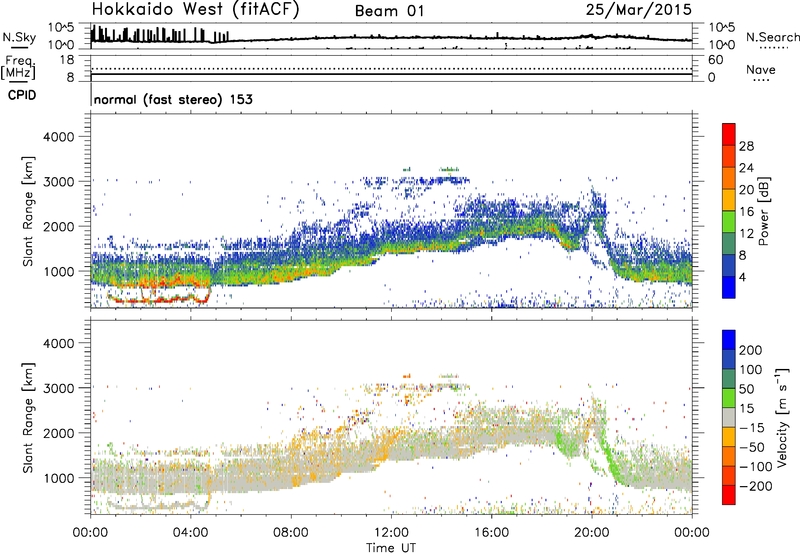Viewport: 800px width, 554px height.
Task: Click the solid frequency line in Freq. panel
Action: (x=391, y=74)
